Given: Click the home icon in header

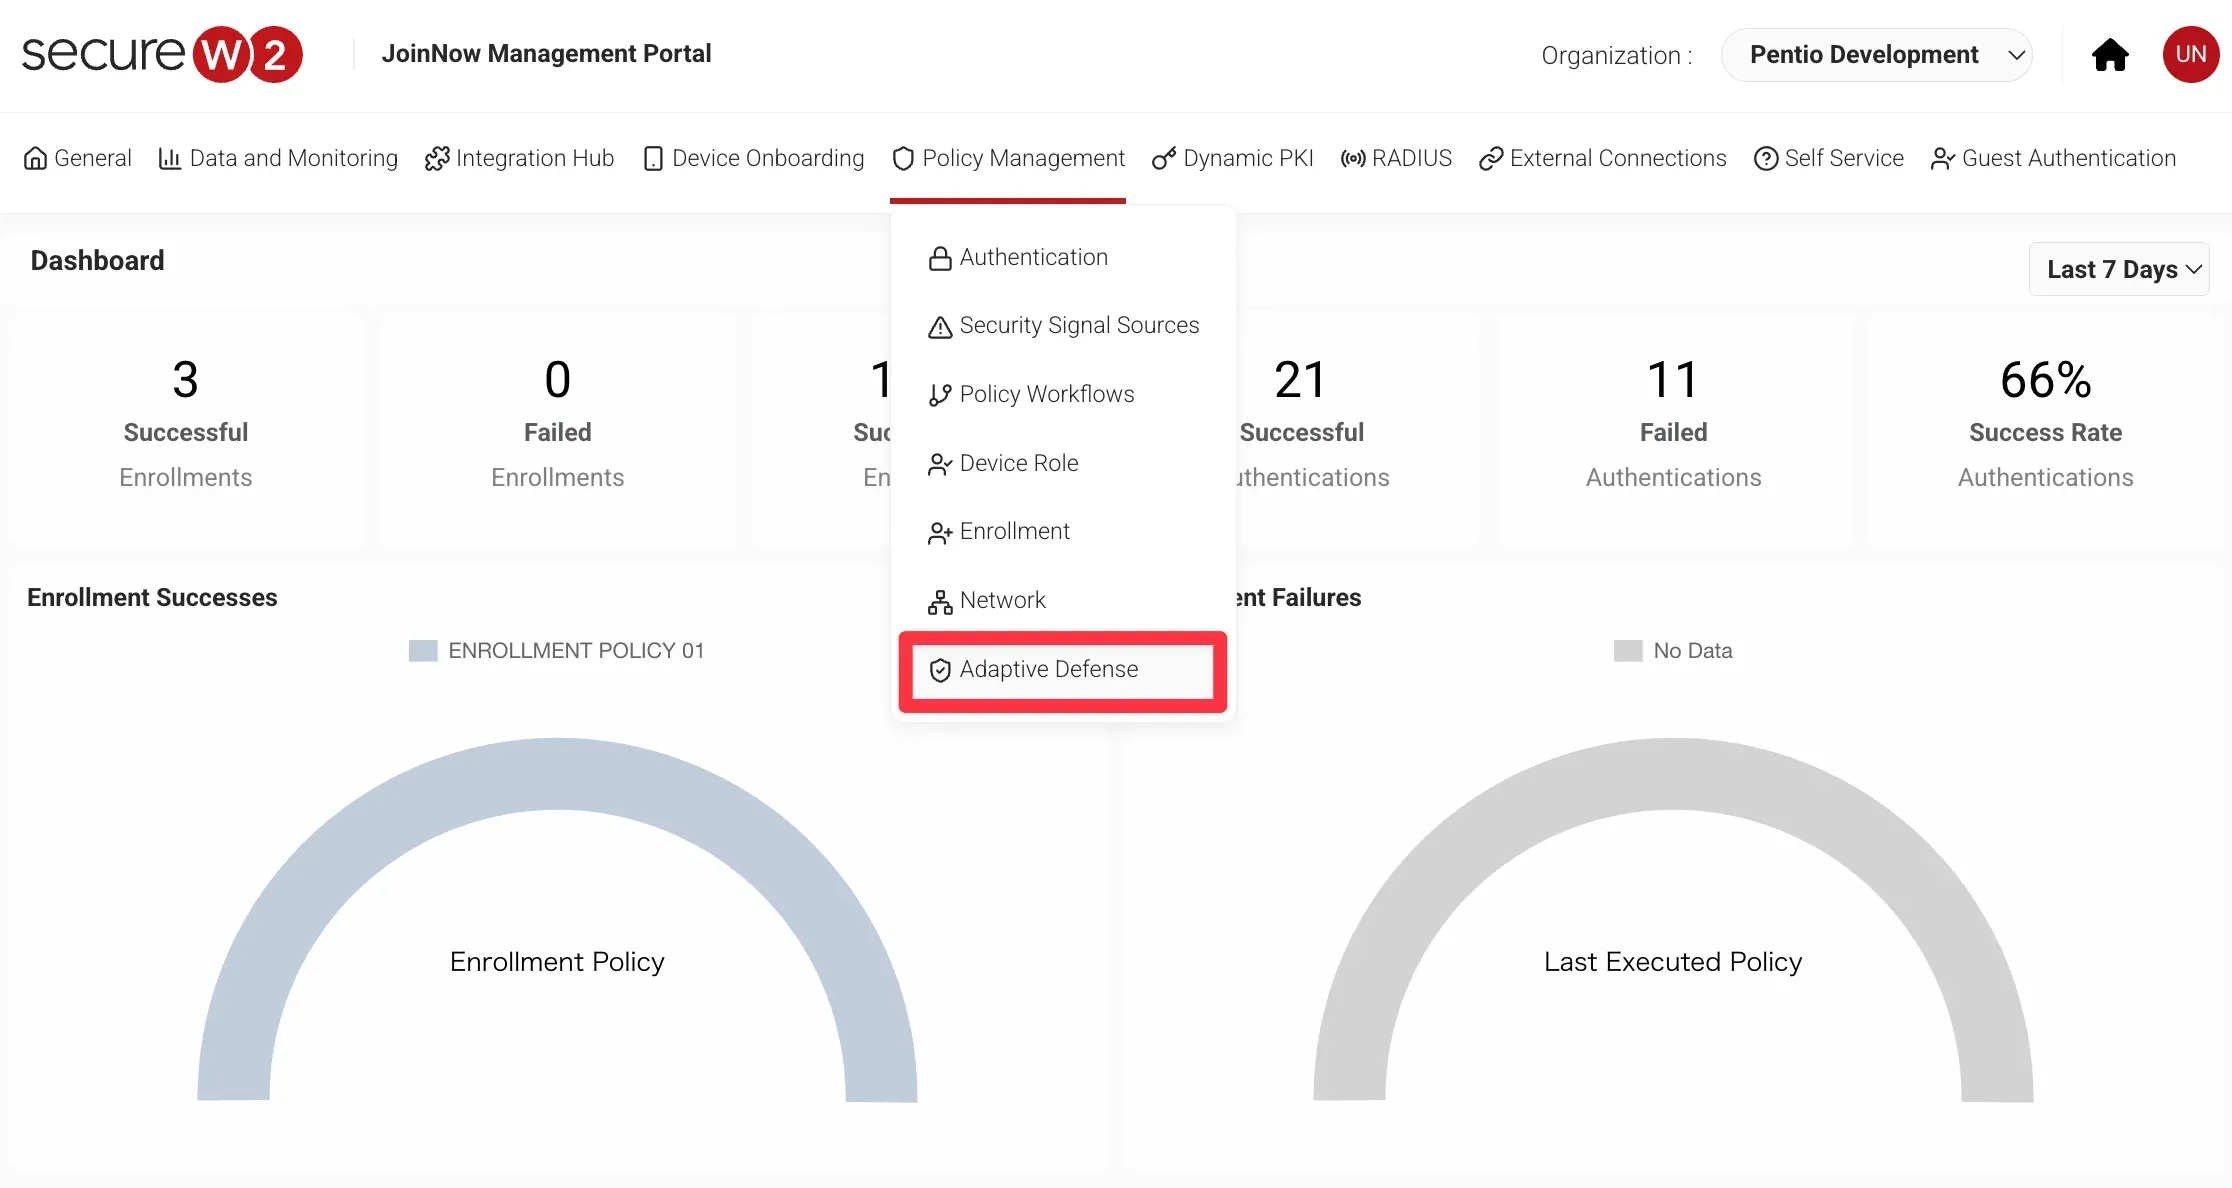Looking at the screenshot, I should point(2110,55).
